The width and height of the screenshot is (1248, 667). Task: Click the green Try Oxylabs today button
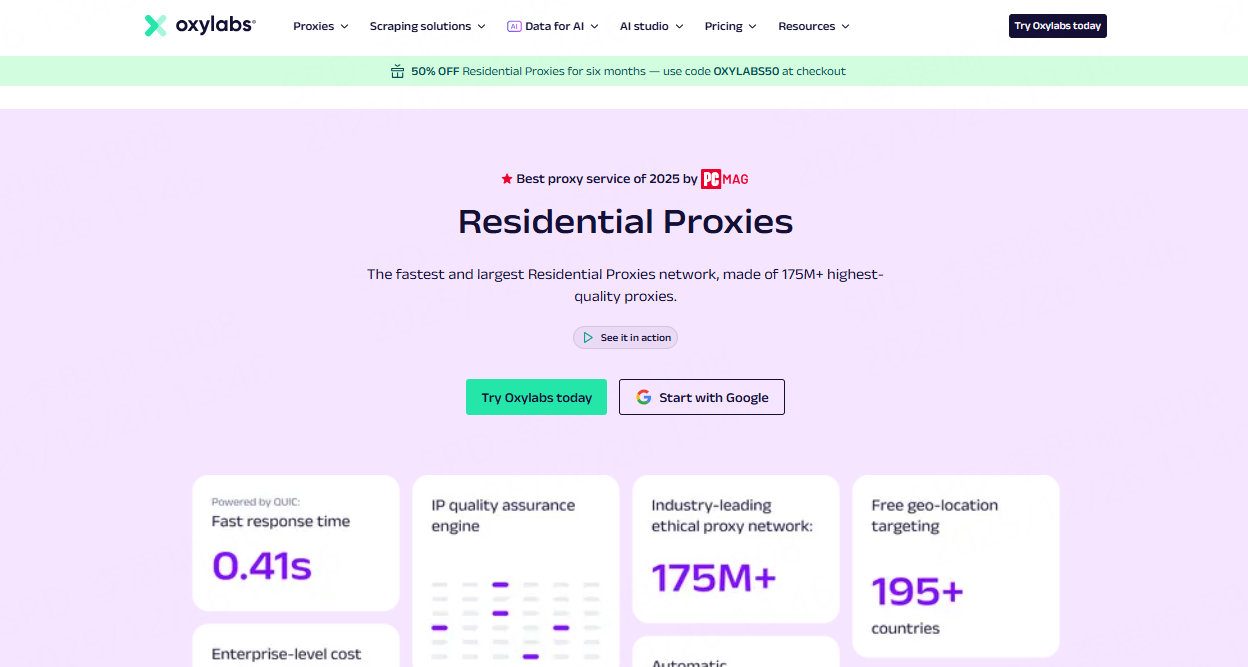coord(536,397)
